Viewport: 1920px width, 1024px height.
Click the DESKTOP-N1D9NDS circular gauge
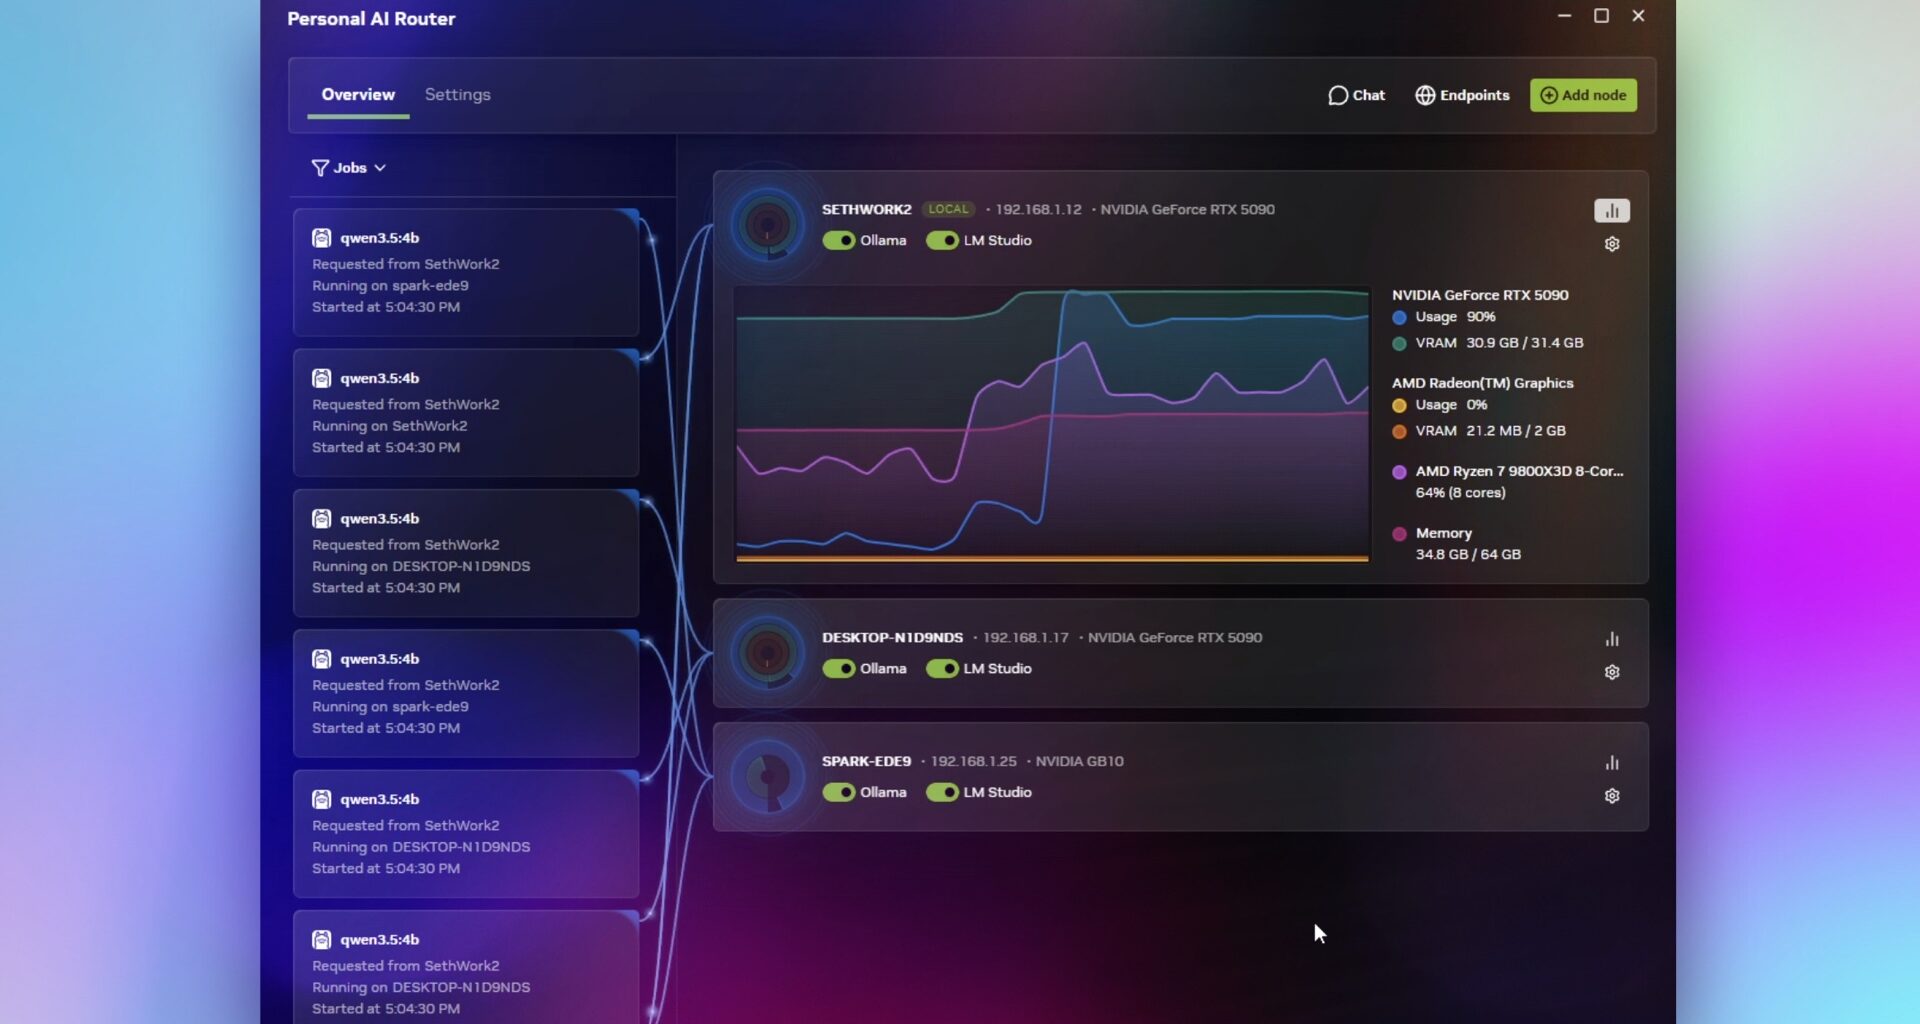click(x=768, y=653)
